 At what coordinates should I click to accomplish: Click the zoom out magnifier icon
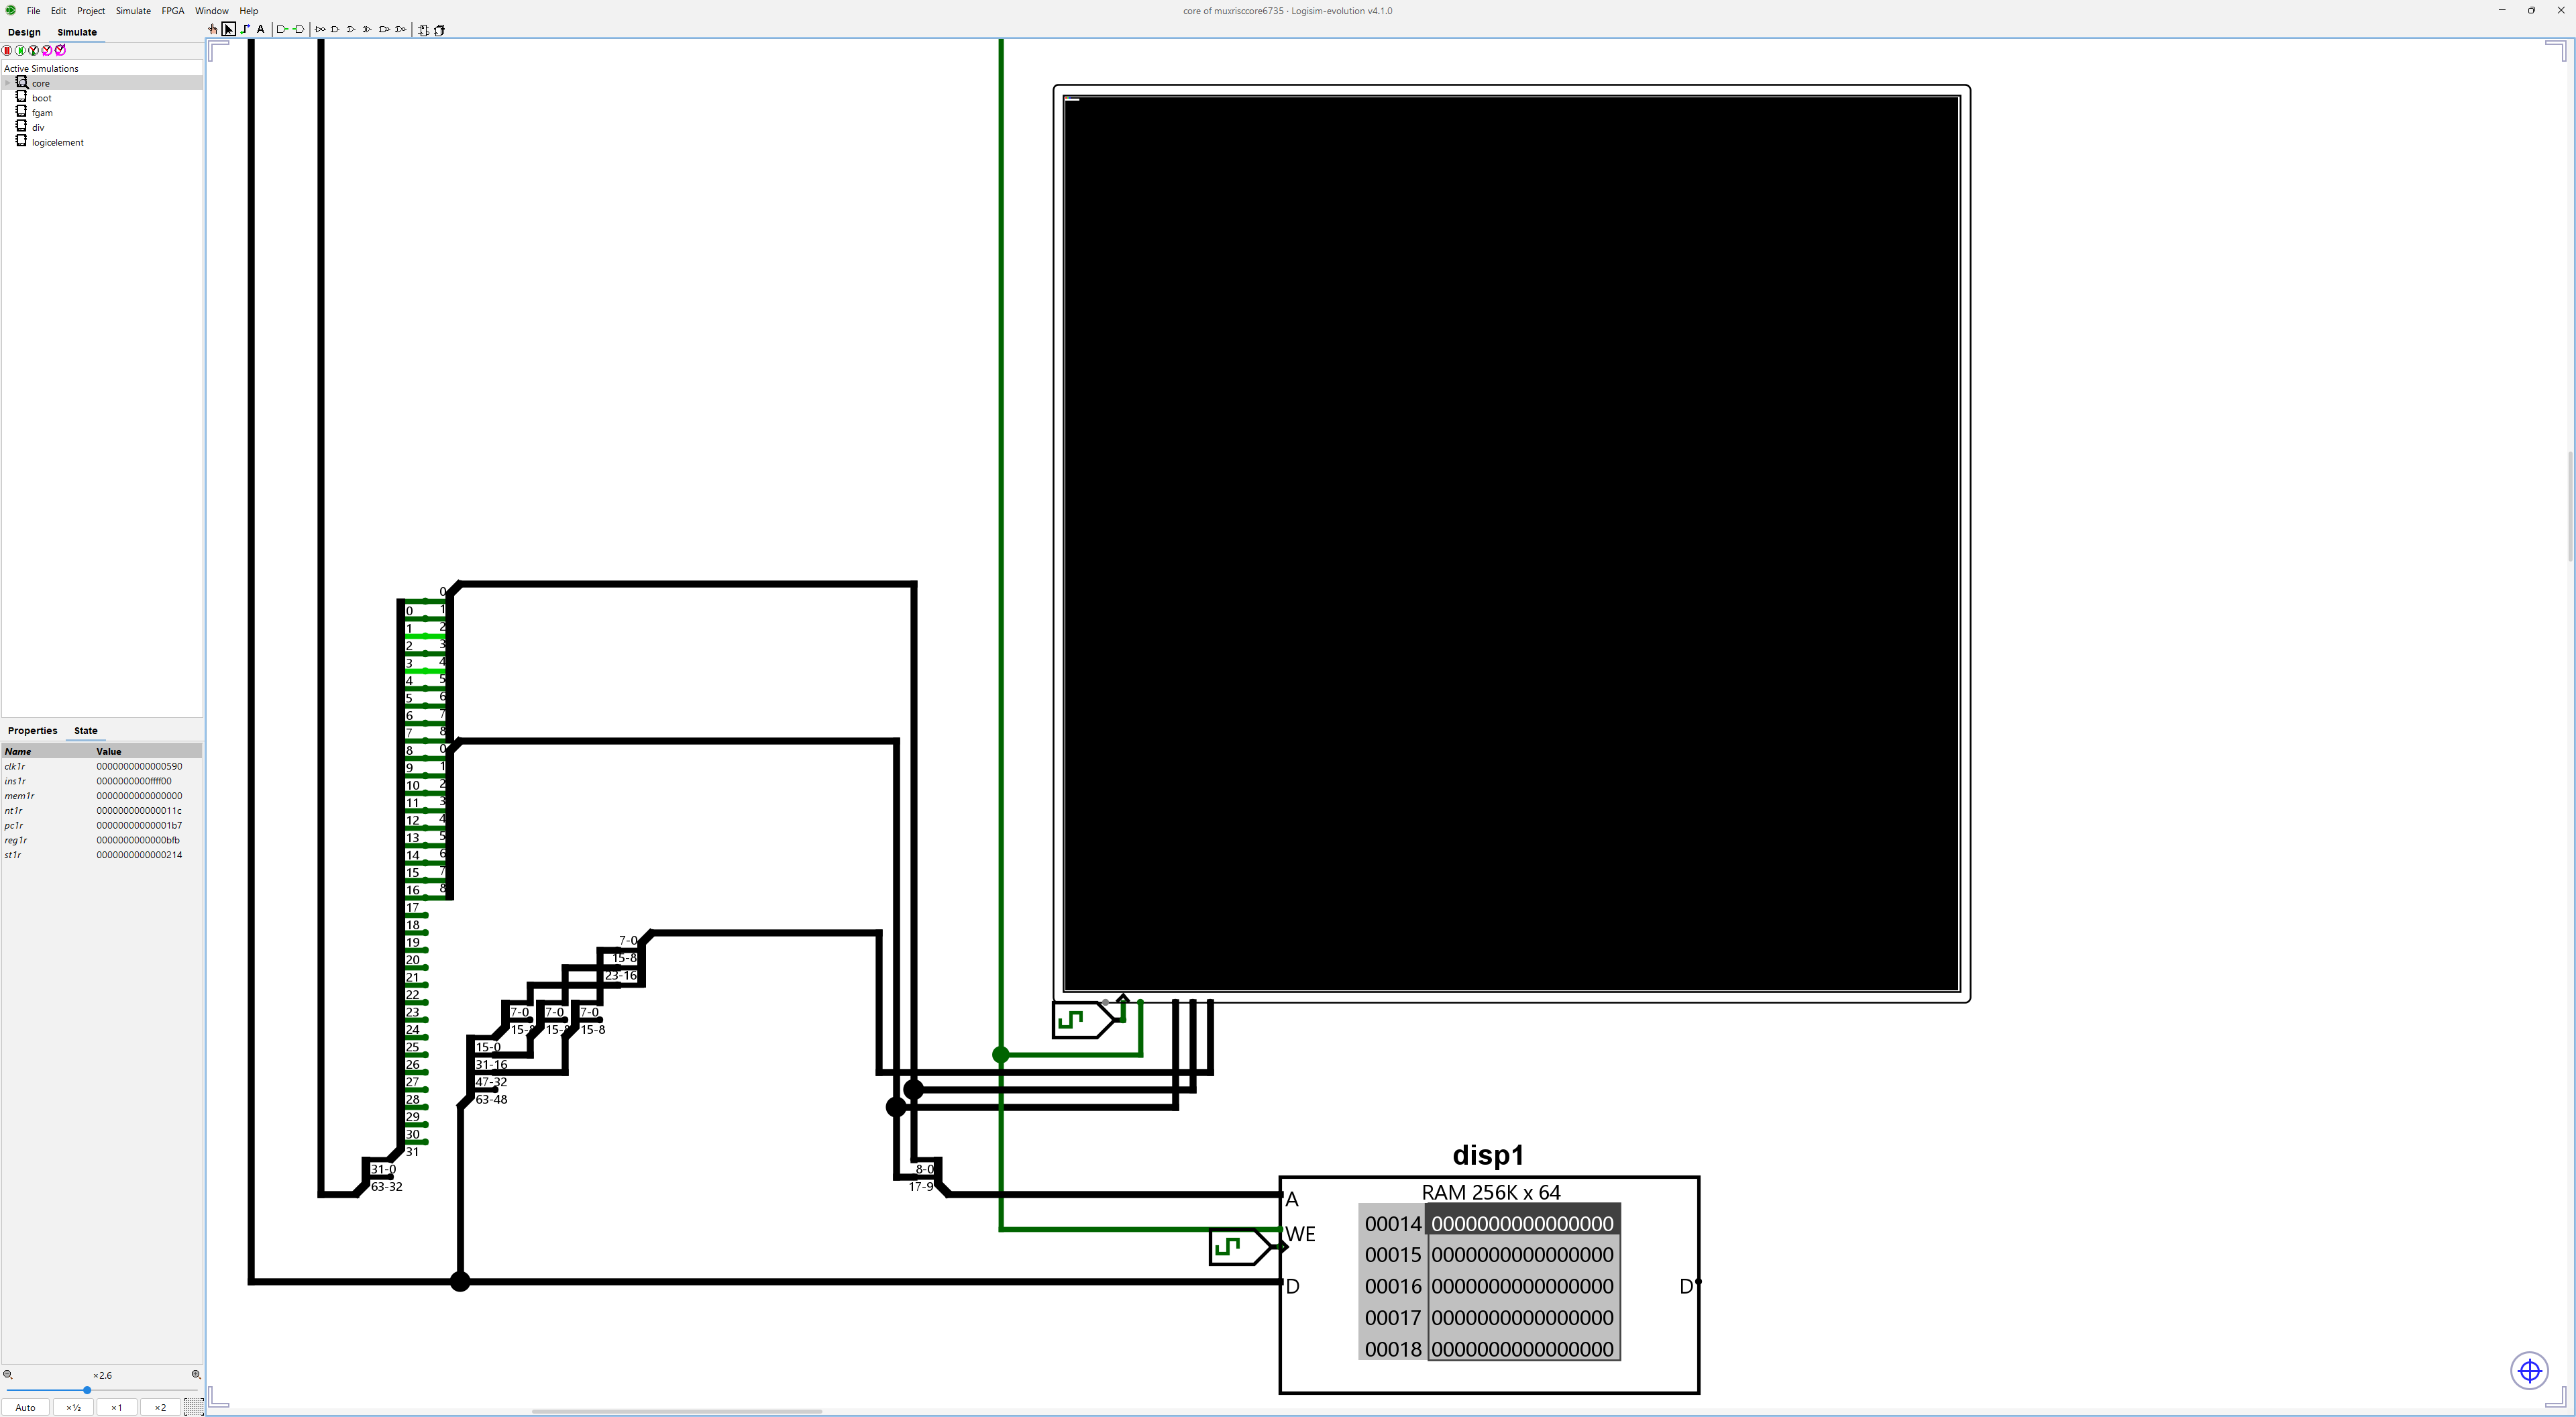click(8, 1375)
